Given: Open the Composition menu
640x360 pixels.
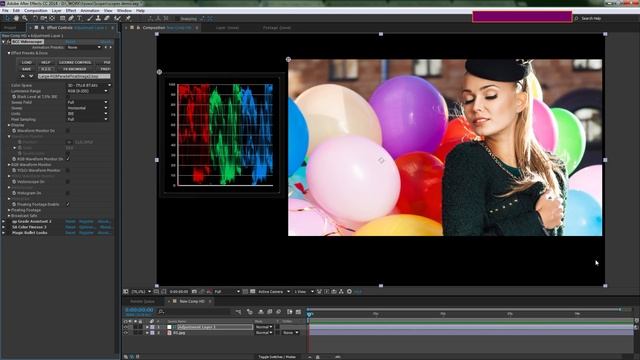Looking at the screenshot, I should click(36, 11).
